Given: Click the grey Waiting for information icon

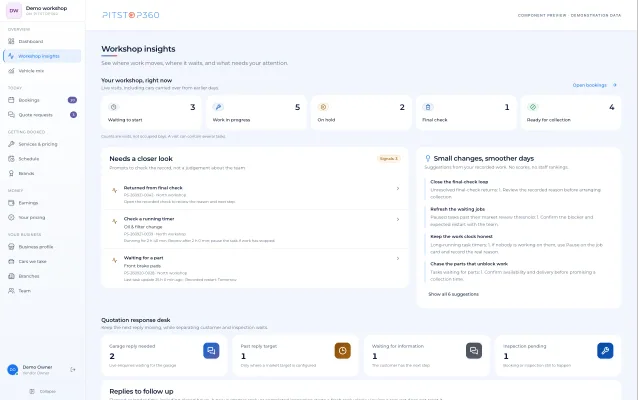Looking at the screenshot, I should (474, 351).
